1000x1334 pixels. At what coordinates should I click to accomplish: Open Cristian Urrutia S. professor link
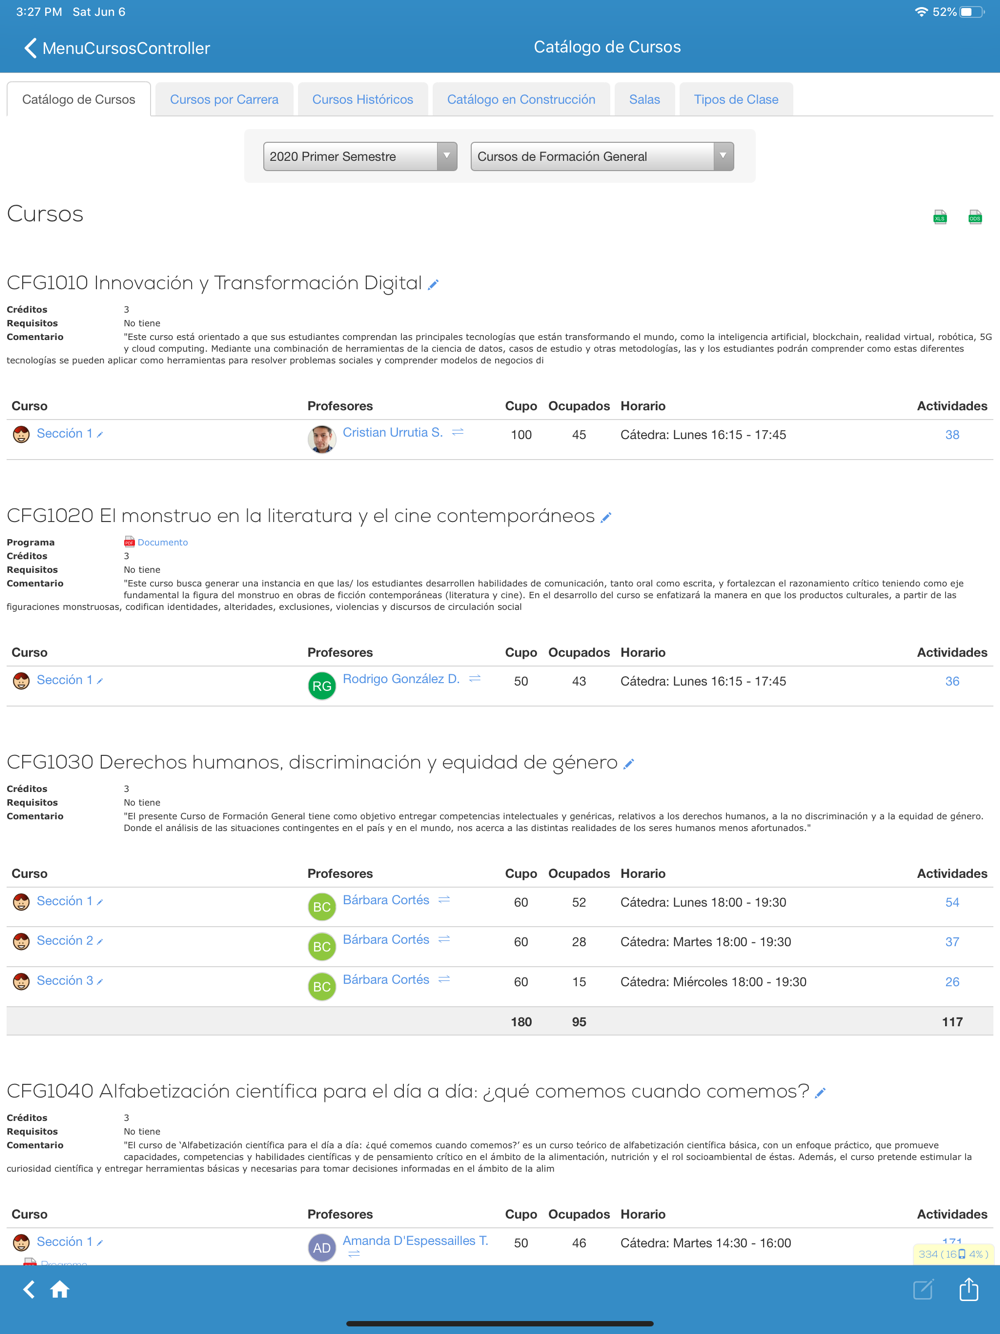(393, 432)
